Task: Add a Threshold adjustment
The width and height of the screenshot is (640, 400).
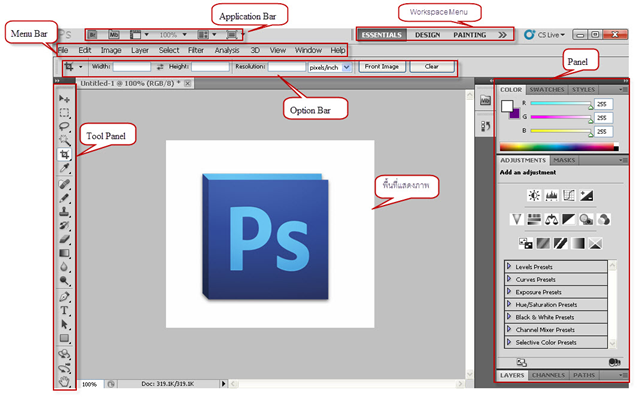Action: [x=560, y=244]
